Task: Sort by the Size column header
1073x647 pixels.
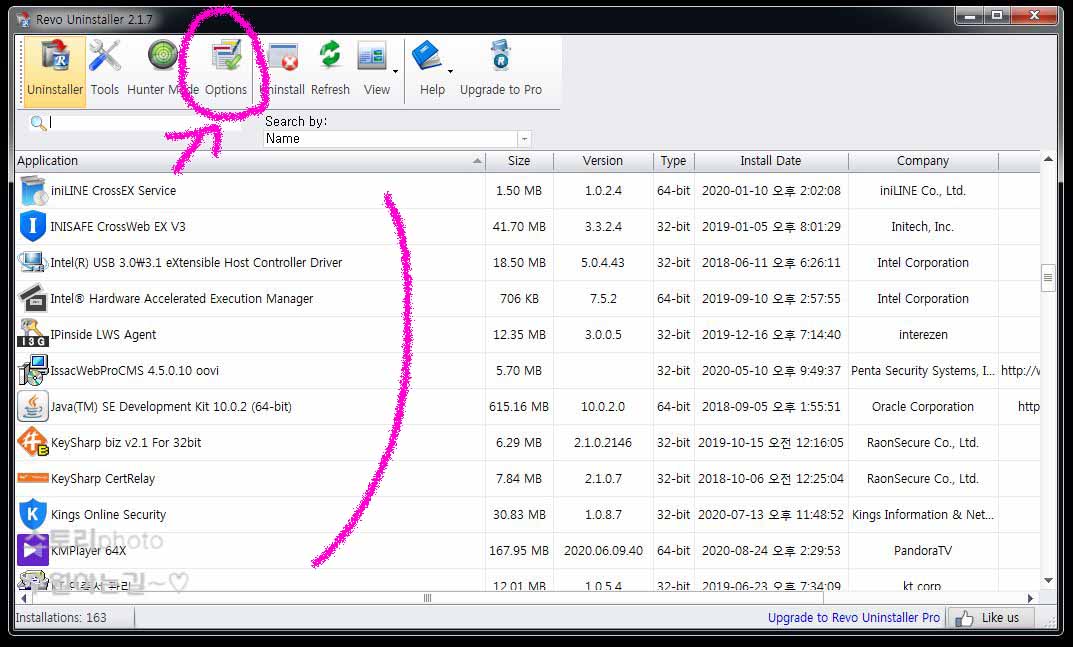Action: click(519, 161)
